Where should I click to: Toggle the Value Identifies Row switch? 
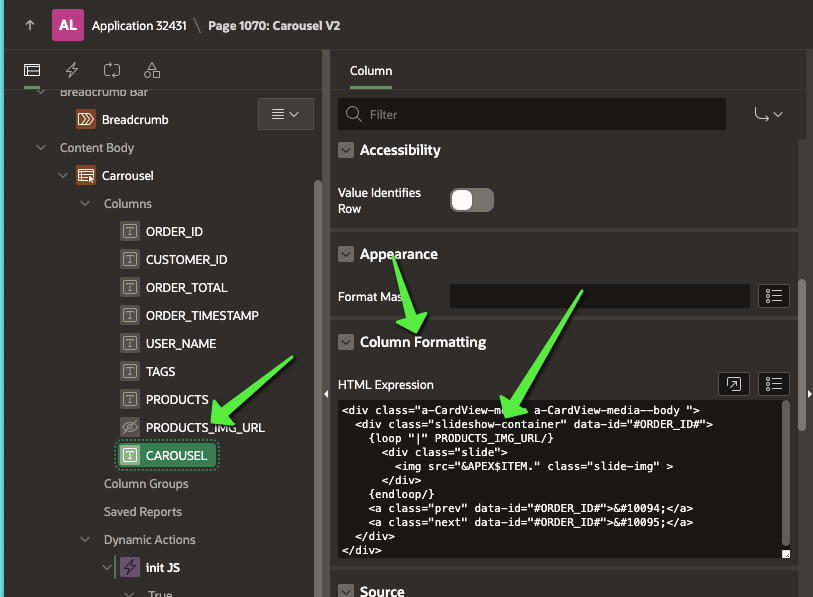point(472,200)
